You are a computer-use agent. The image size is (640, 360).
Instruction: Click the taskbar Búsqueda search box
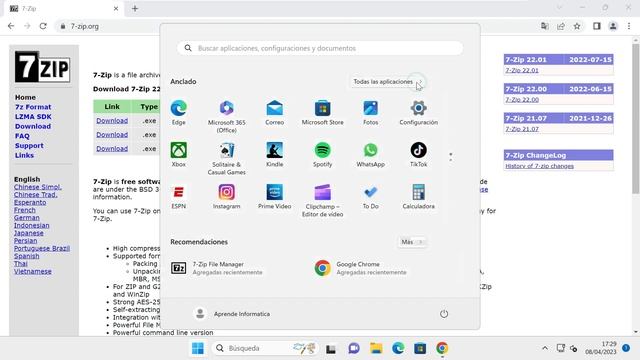tap(265, 348)
